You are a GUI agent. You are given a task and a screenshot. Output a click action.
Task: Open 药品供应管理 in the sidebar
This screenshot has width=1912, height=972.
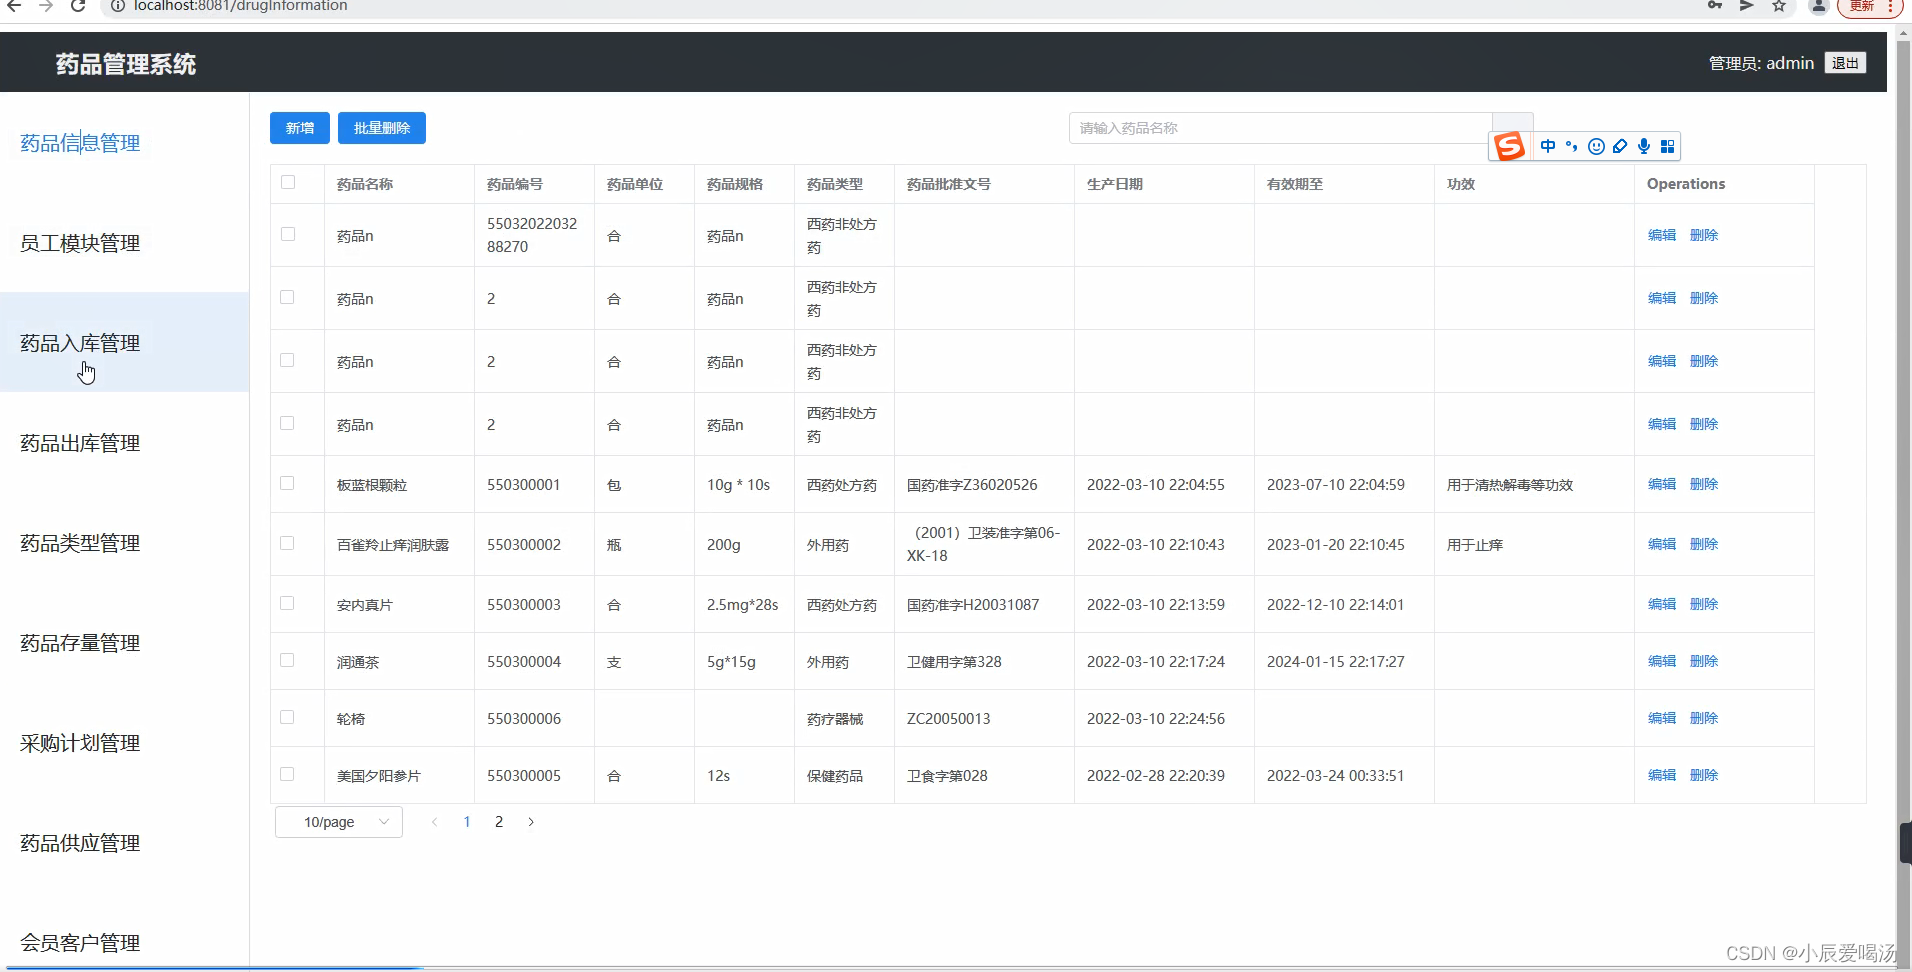click(x=80, y=843)
